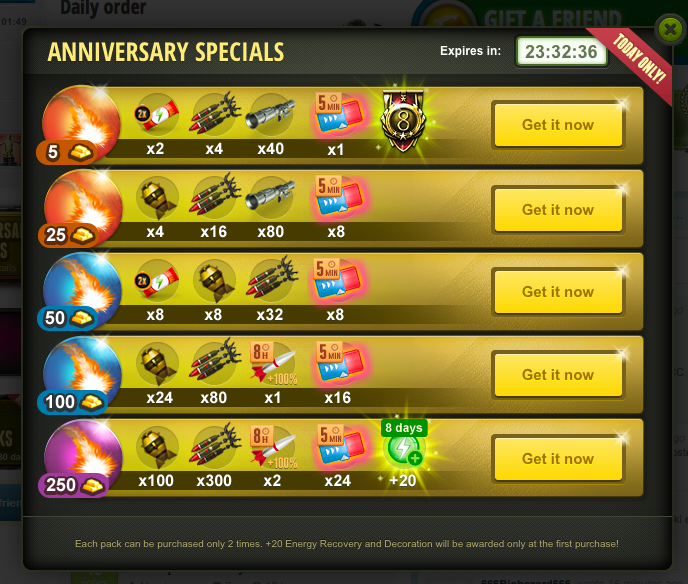Click Get it now for the 25 gold pack

coord(558,210)
